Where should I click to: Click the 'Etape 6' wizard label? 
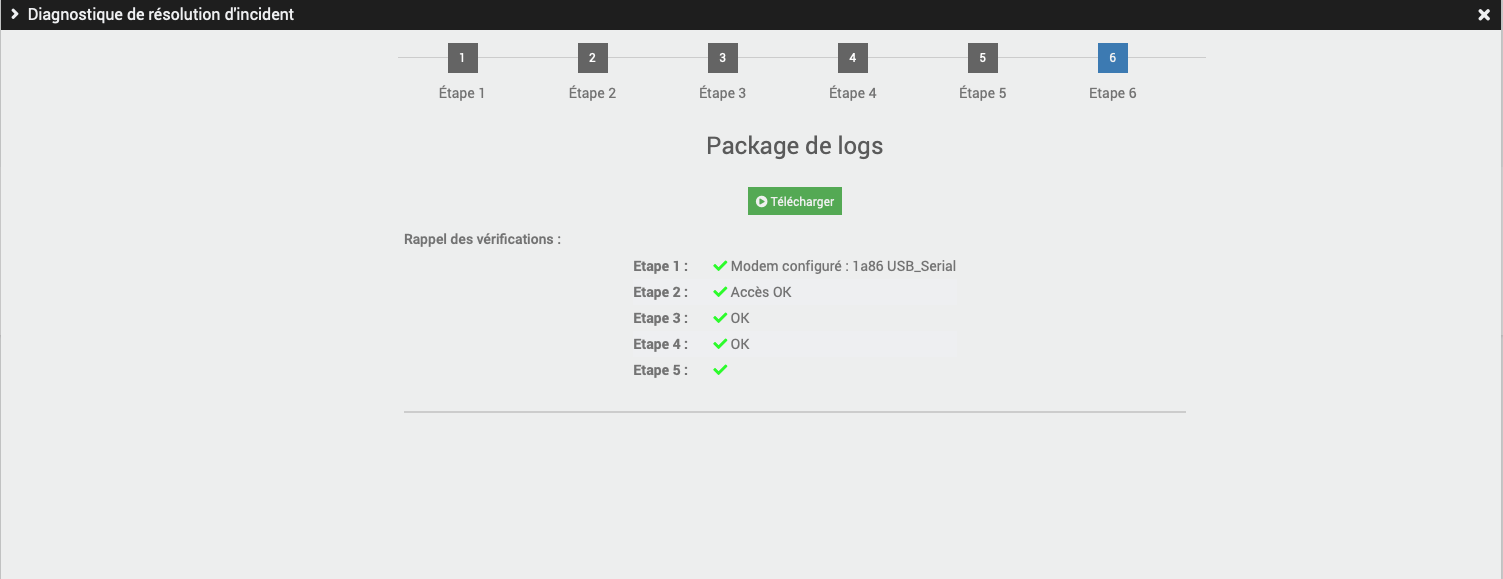[1112, 93]
